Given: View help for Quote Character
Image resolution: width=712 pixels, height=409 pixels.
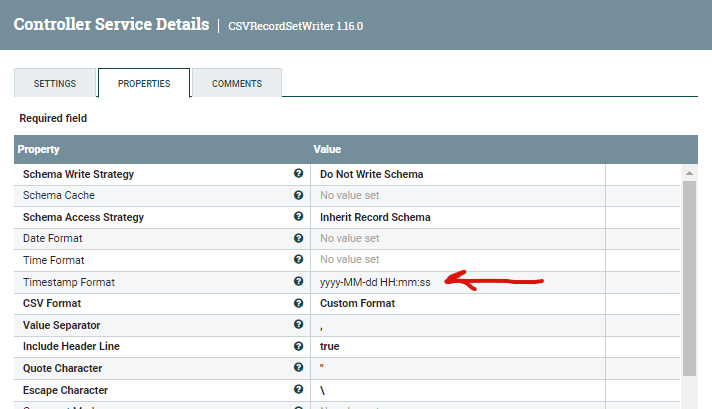Looking at the screenshot, I should pyautogui.click(x=298, y=367).
